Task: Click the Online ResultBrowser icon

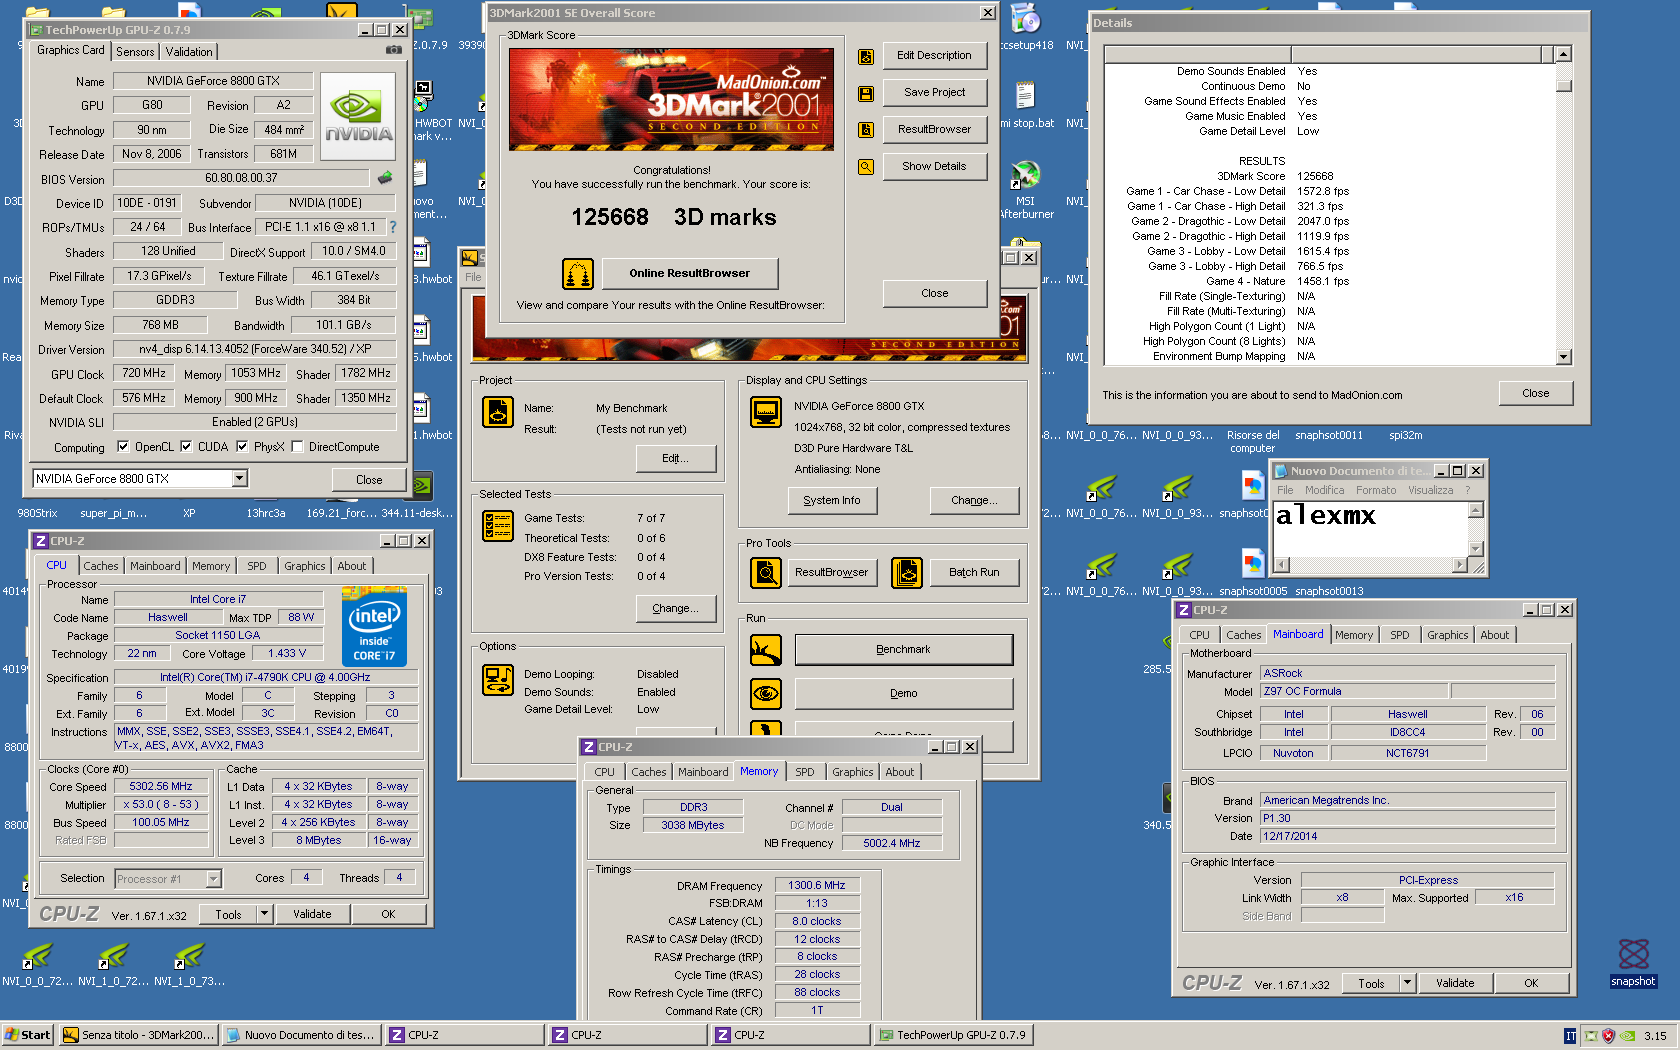Action: (578, 273)
